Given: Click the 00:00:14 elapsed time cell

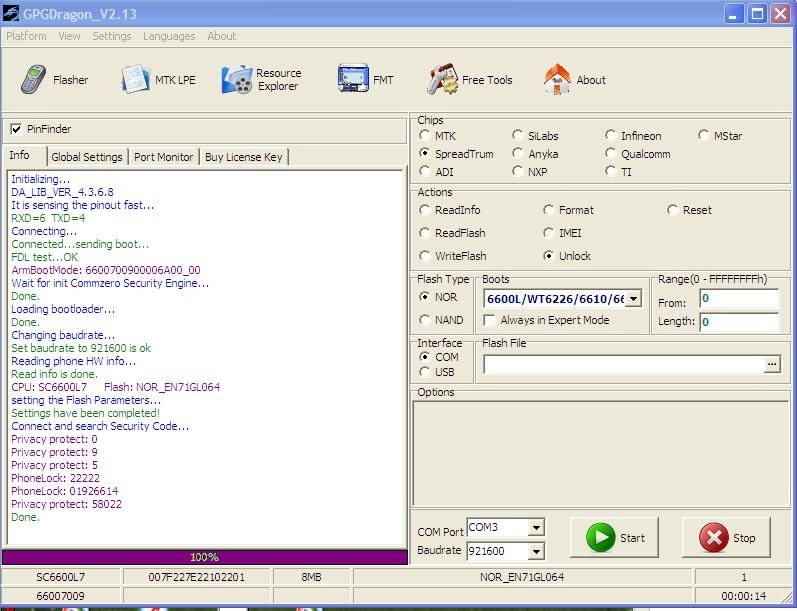Looking at the screenshot, I should point(743,595).
